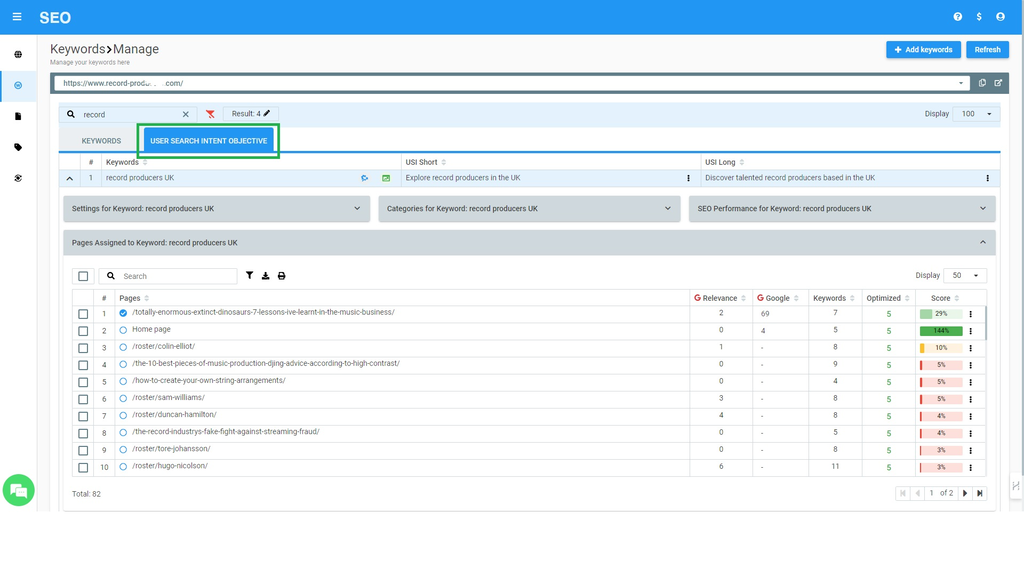Open website in new tab icon
Viewport: 1024px width, 576px height.
[998, 83]
